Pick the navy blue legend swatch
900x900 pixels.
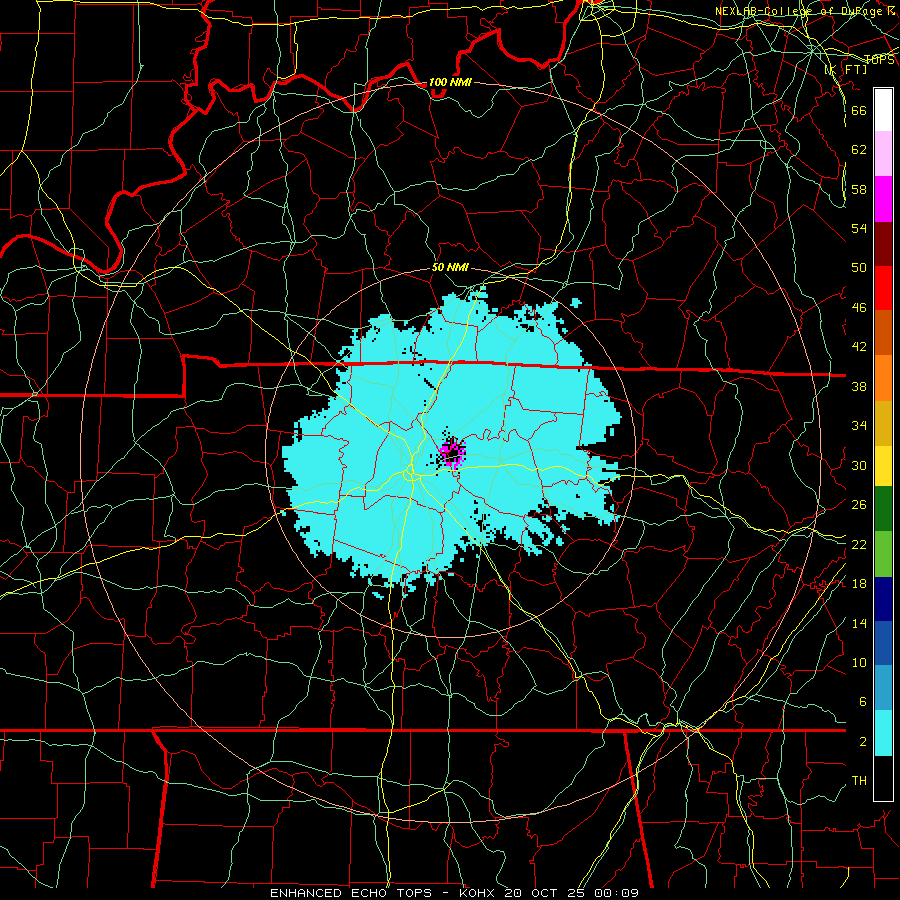click(883, 599)
